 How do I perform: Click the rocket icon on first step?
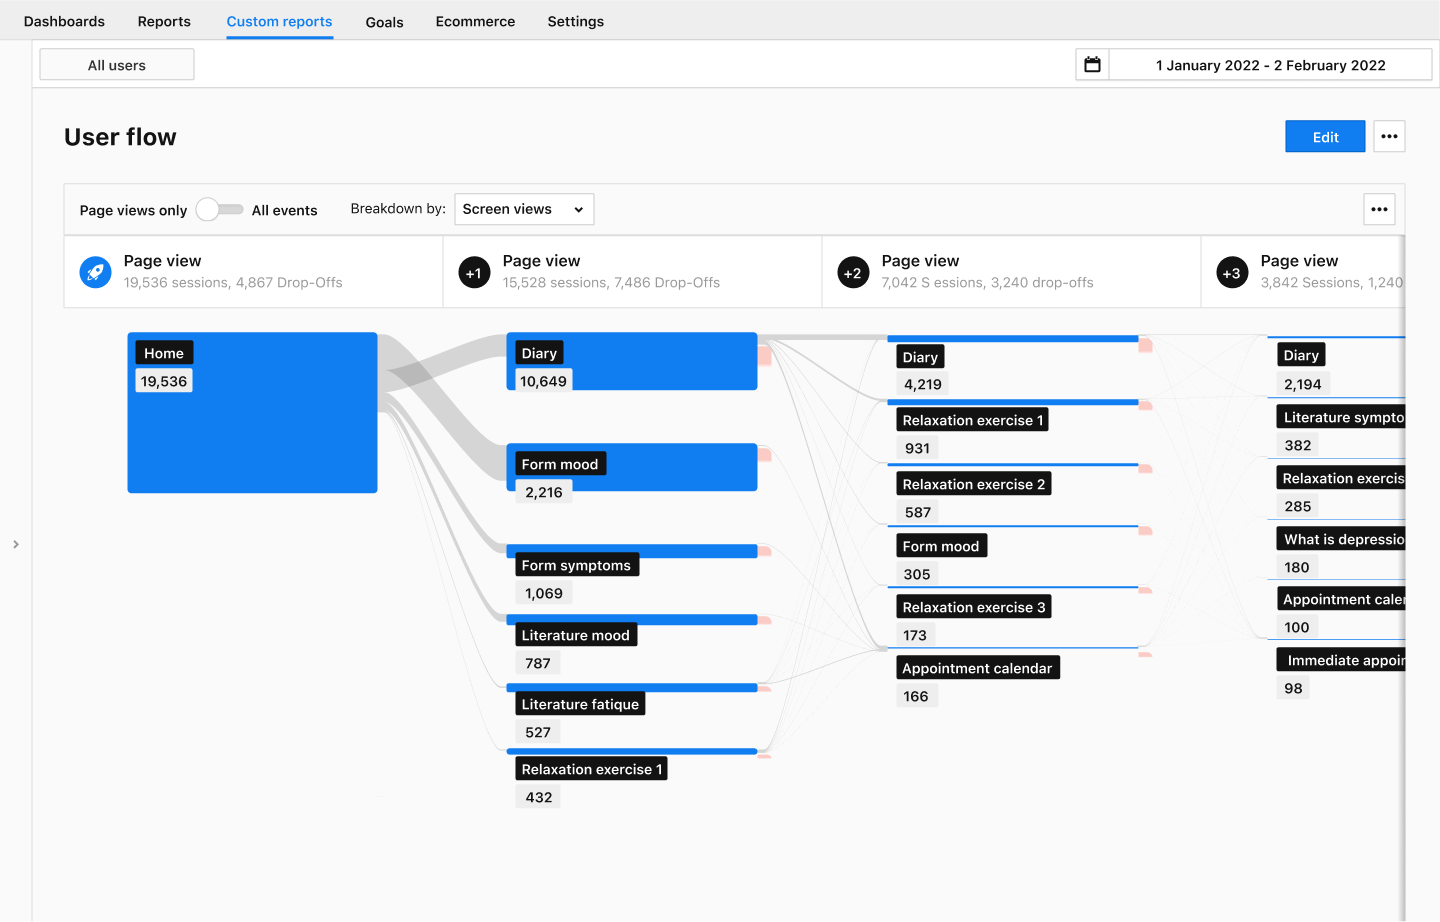(95, 272)
